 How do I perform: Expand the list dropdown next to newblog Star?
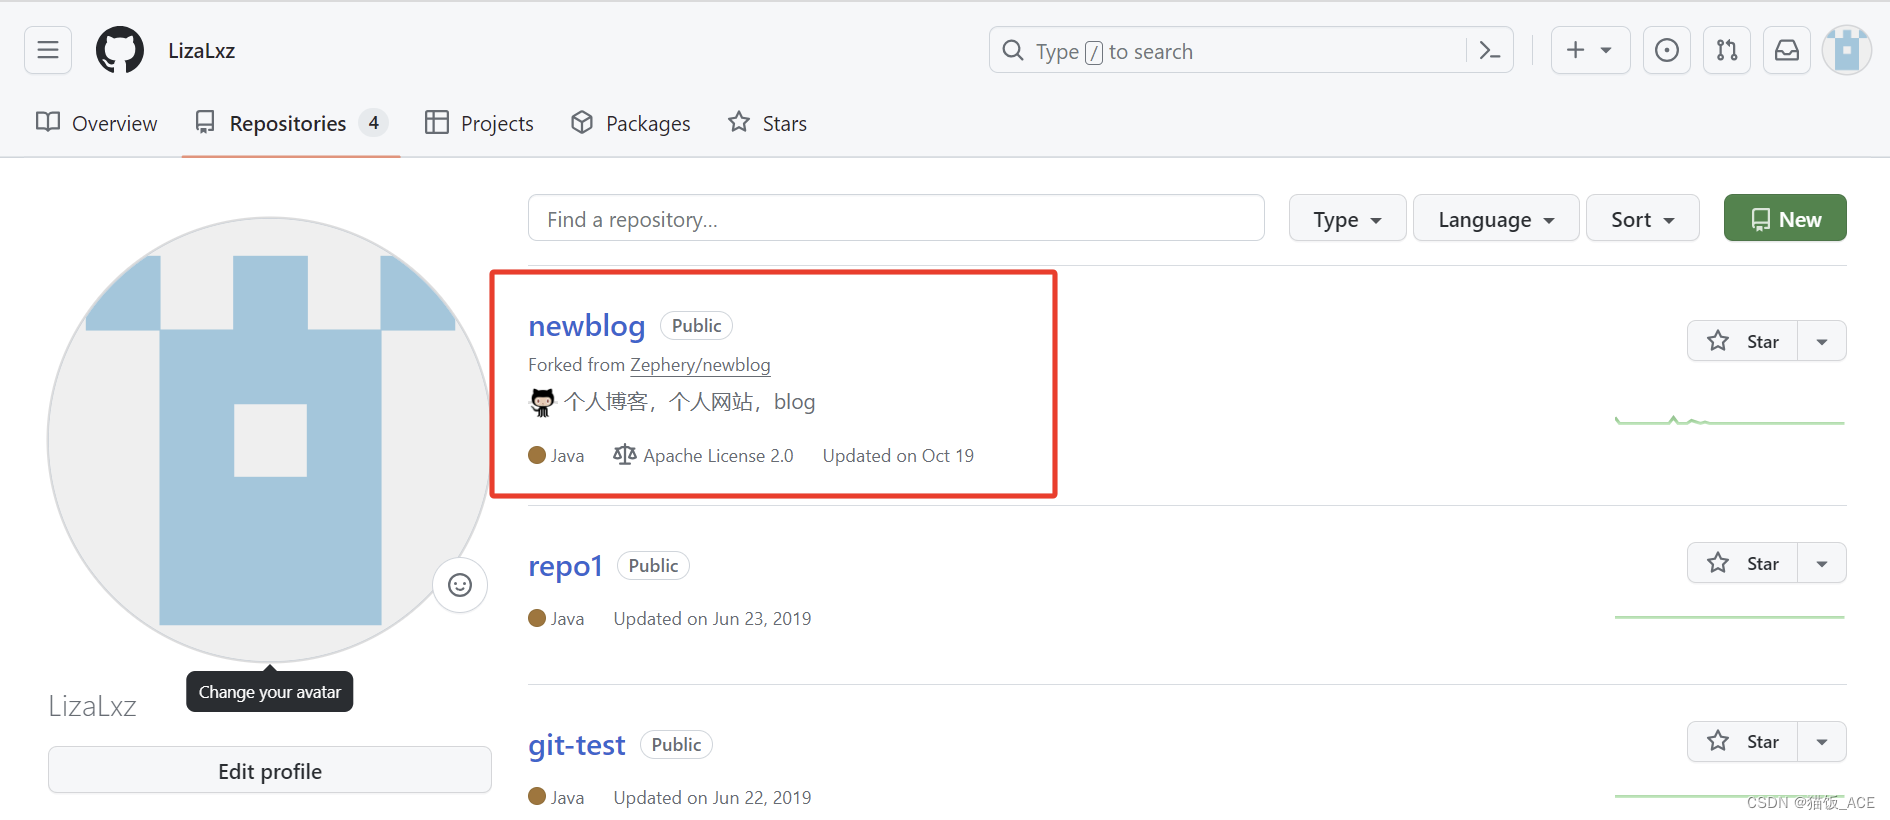click(1822, 341)
